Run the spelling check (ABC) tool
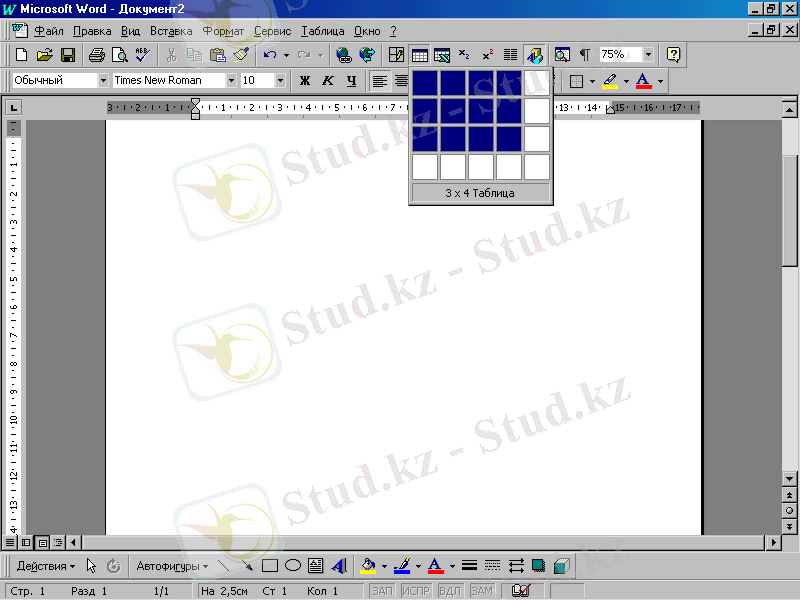 (x=142, y=55)
